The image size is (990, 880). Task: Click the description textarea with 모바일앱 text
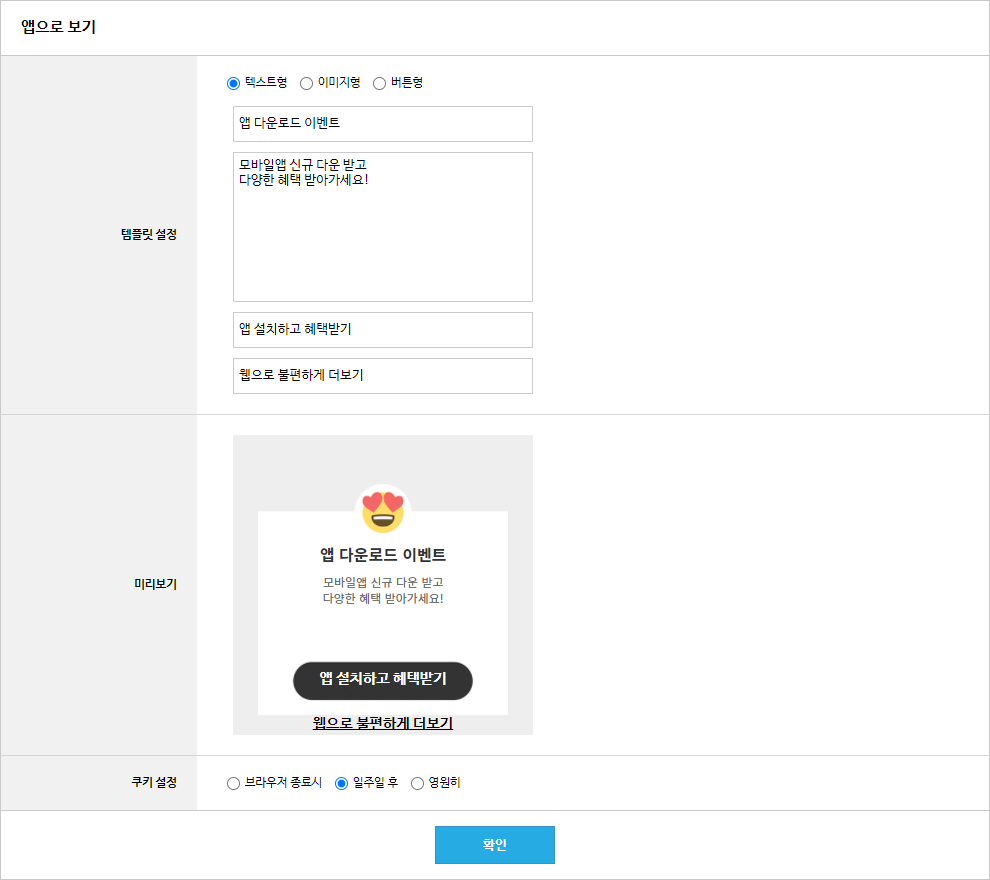[383, 227]
